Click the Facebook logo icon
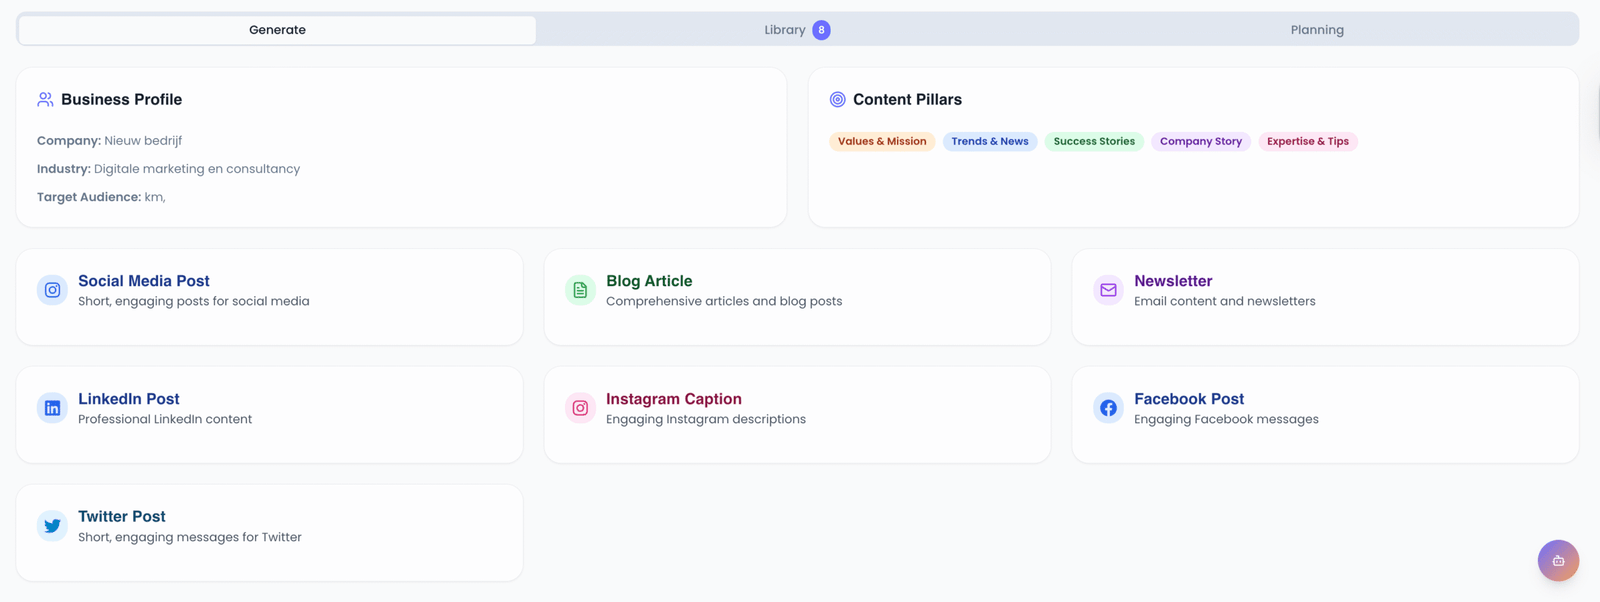 pos(1108,408)
